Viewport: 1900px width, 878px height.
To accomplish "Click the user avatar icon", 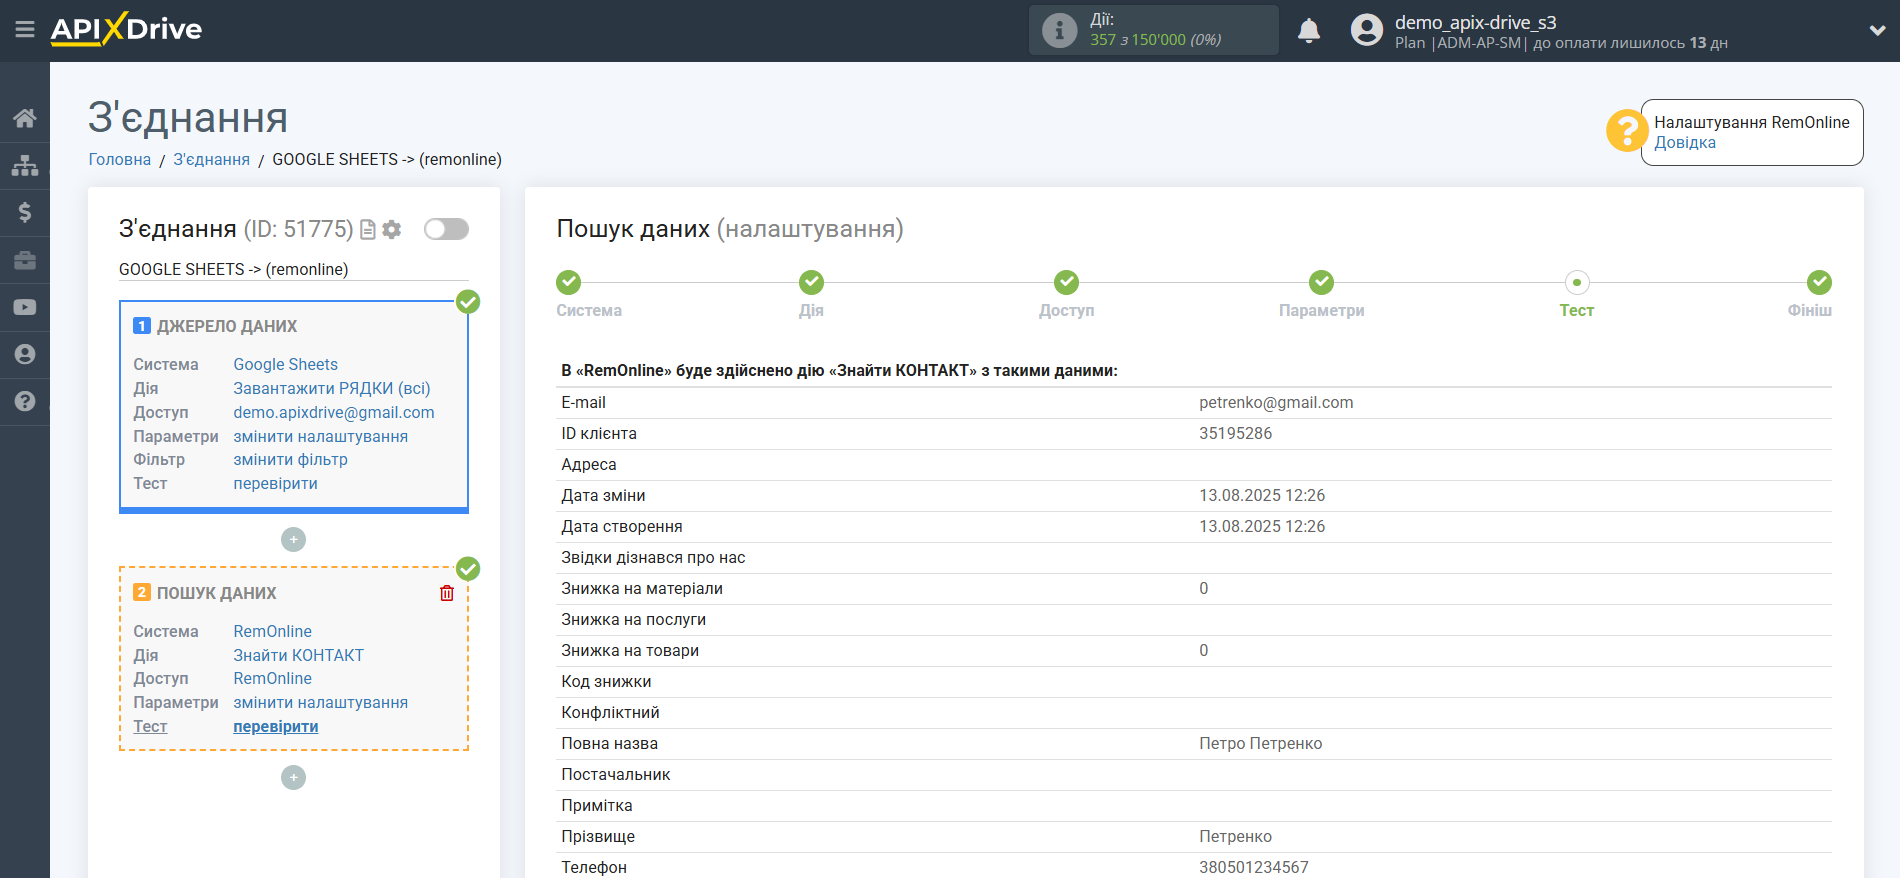I will click(x=1366, y=30).
